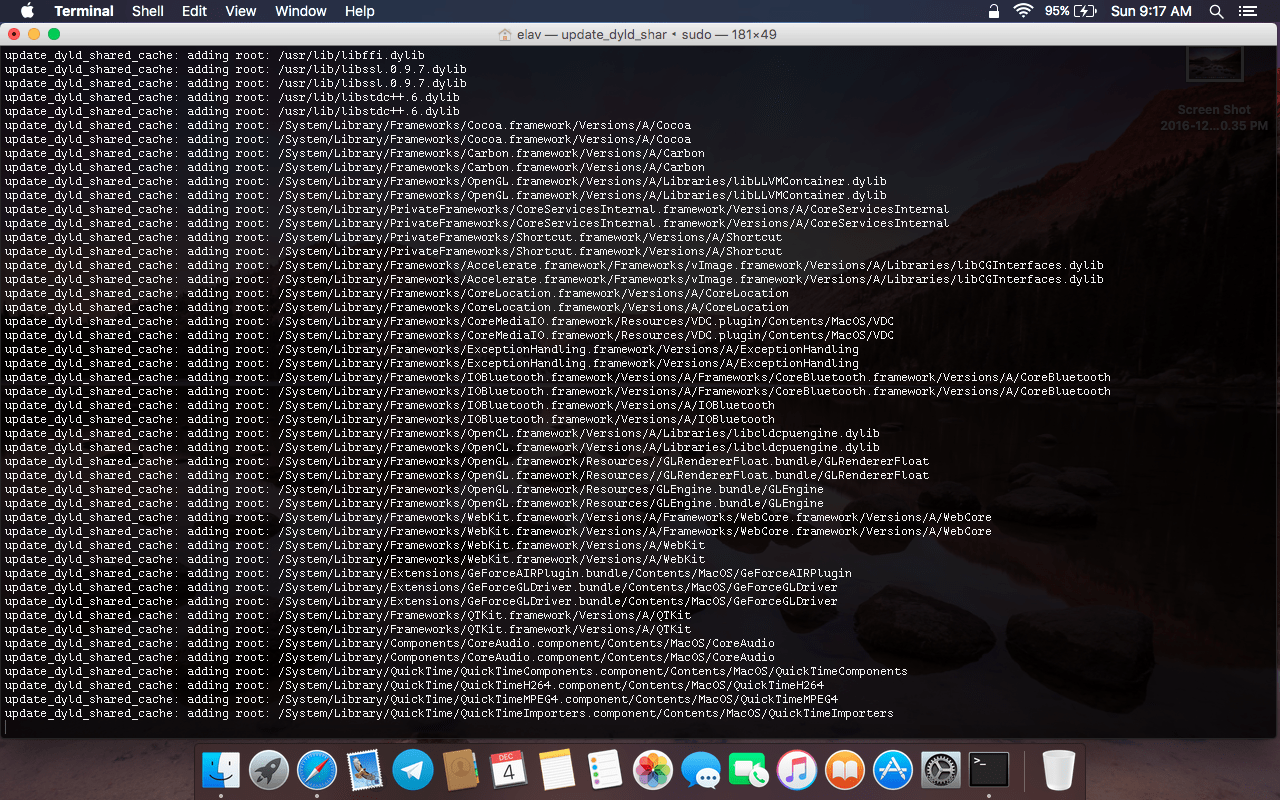This screenshot has height=800, width=1280.
Task: Open the Apple menu
Action: point(27,11)
